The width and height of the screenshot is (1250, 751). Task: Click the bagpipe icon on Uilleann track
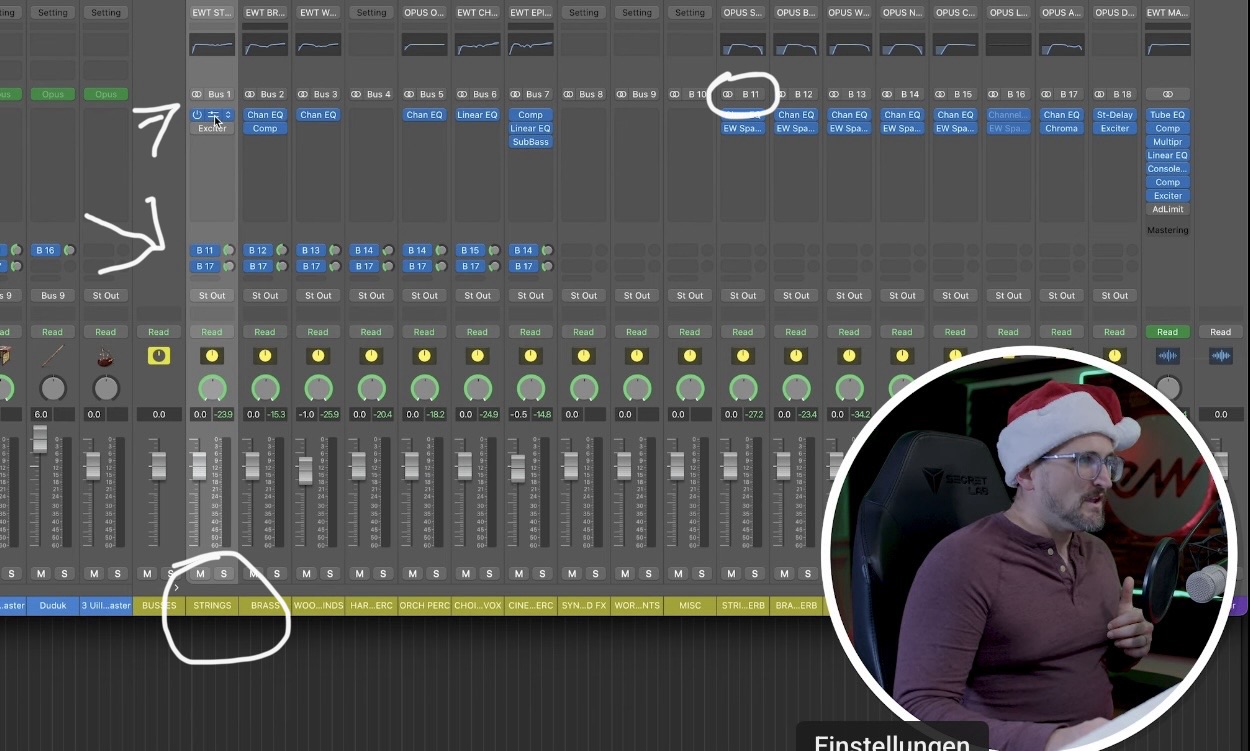[x=105, y=355]
